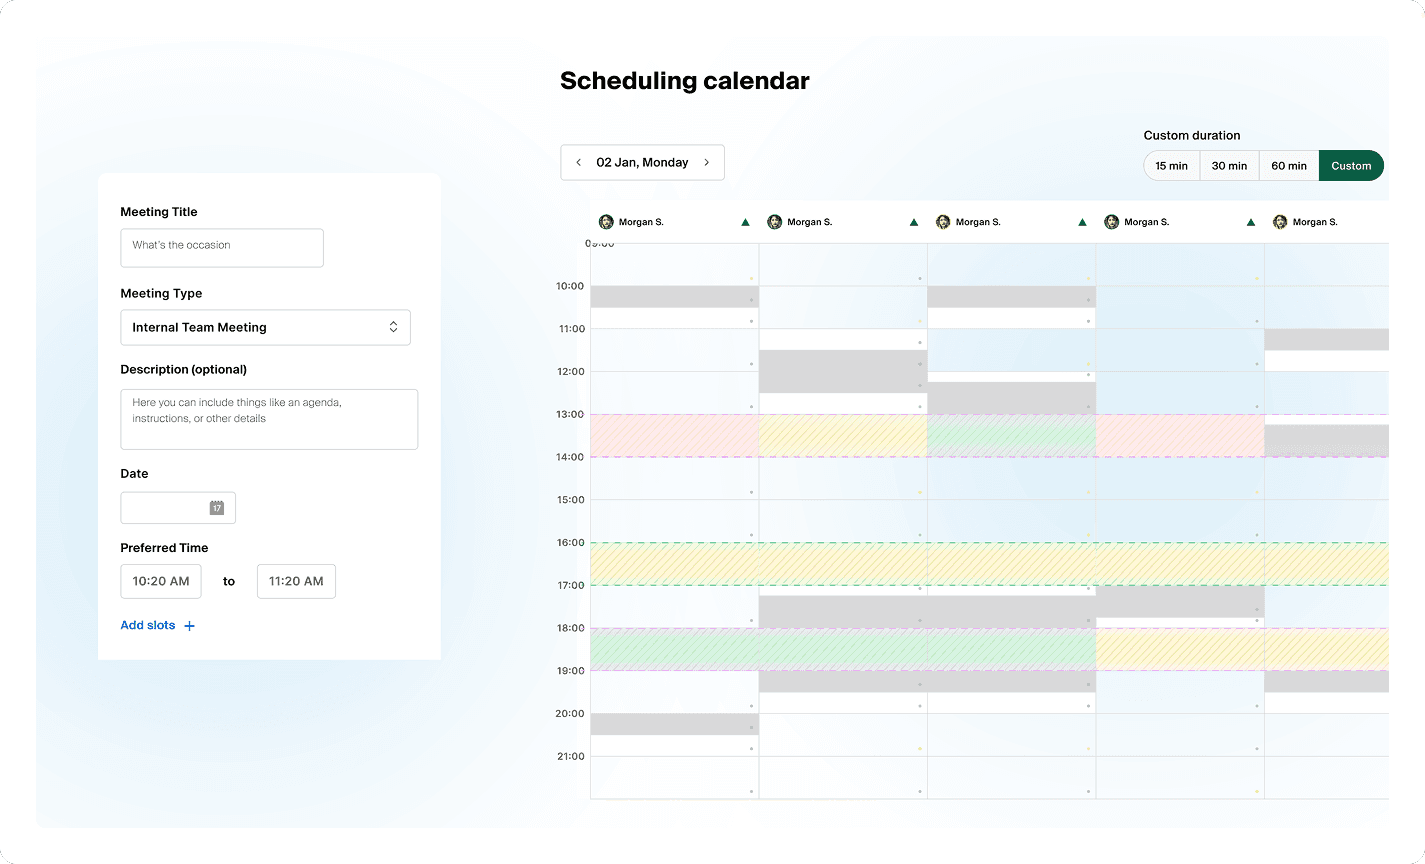Screen dimensions: 1425x864
Task: Click the third Morgan S. avatar
Action: 943,221
